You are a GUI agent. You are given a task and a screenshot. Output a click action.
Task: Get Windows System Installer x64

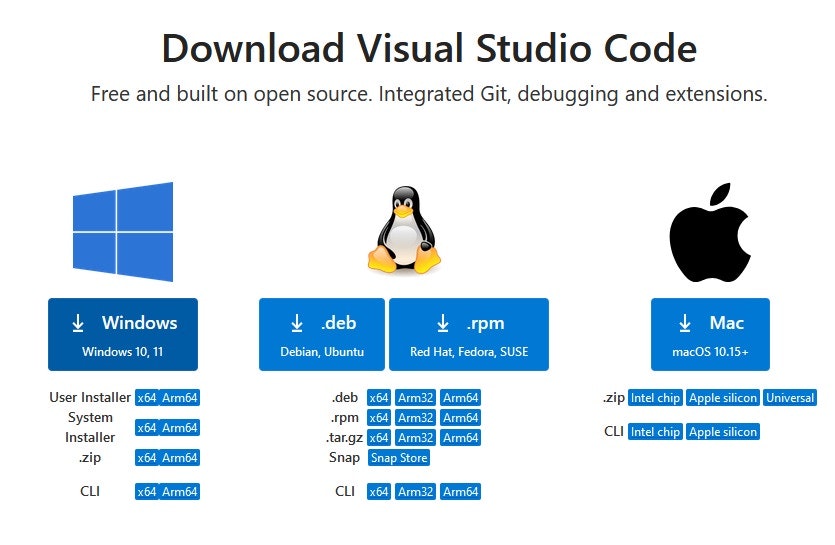(x=147, y=428)
